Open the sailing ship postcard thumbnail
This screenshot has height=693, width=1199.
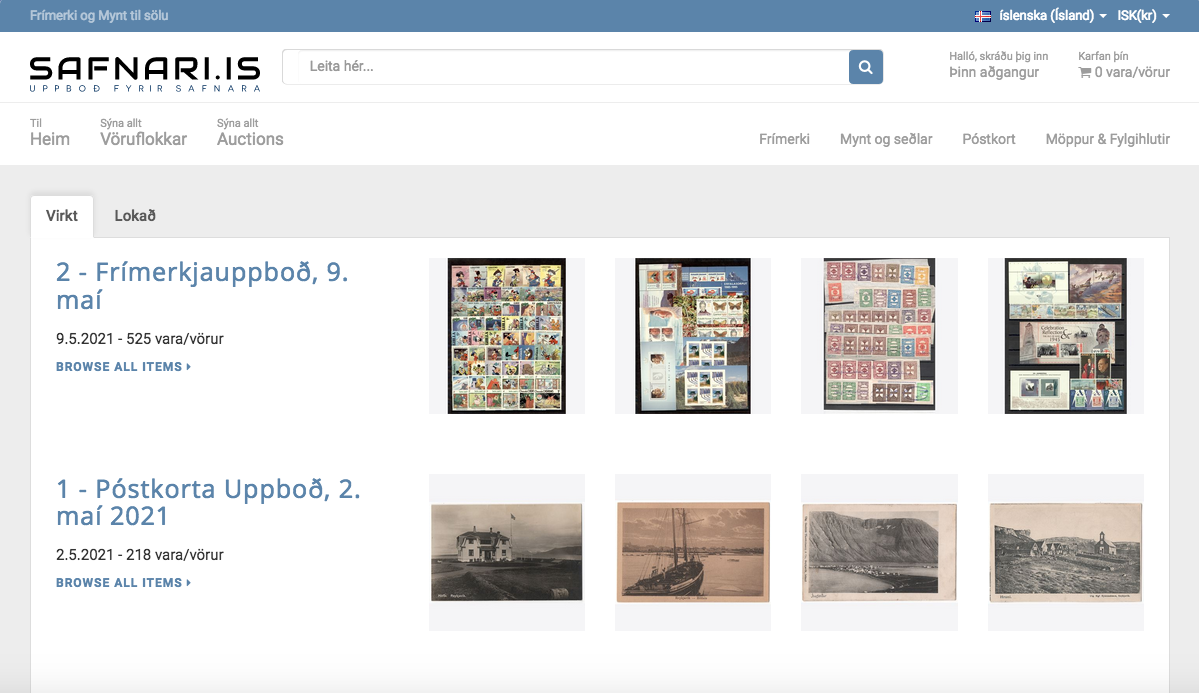(693, 552)
